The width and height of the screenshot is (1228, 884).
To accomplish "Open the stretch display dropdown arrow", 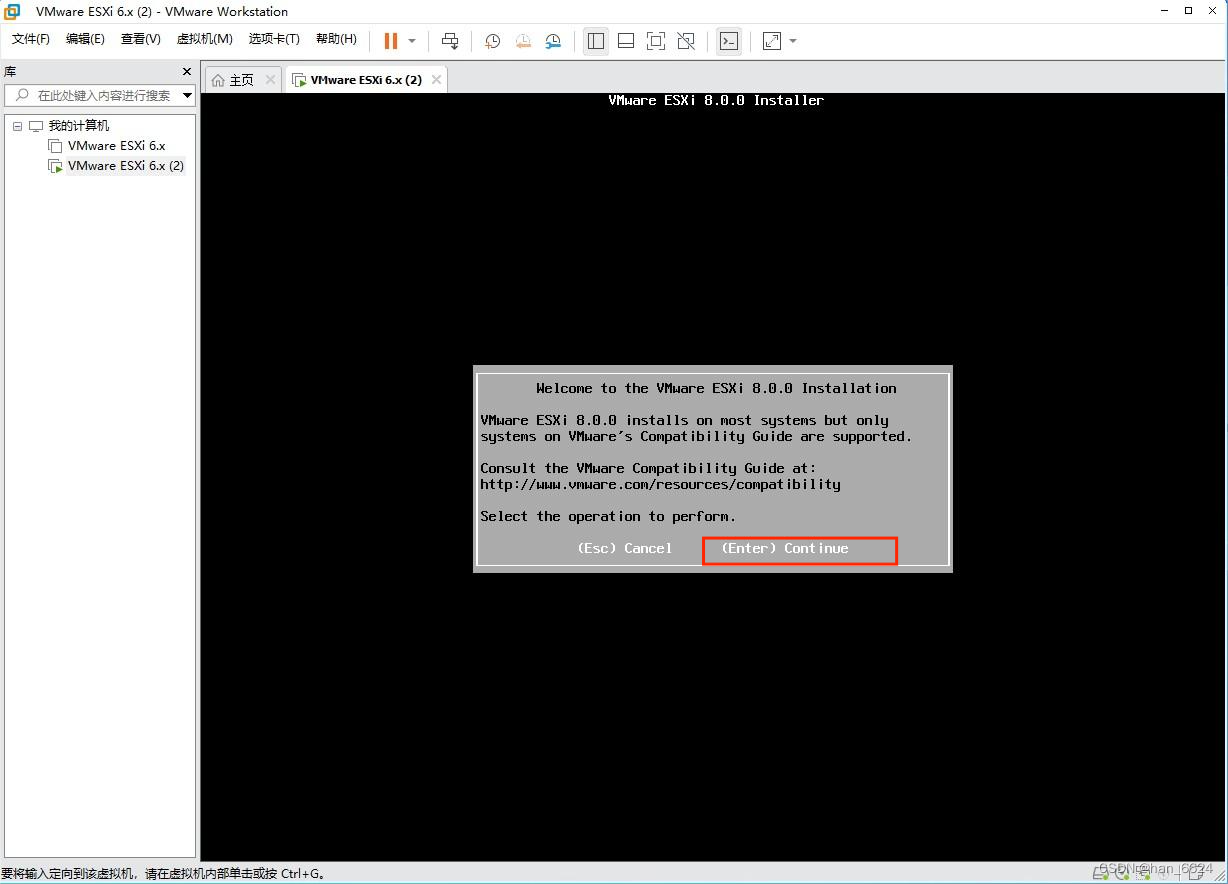I will click(x=793, y=41).
